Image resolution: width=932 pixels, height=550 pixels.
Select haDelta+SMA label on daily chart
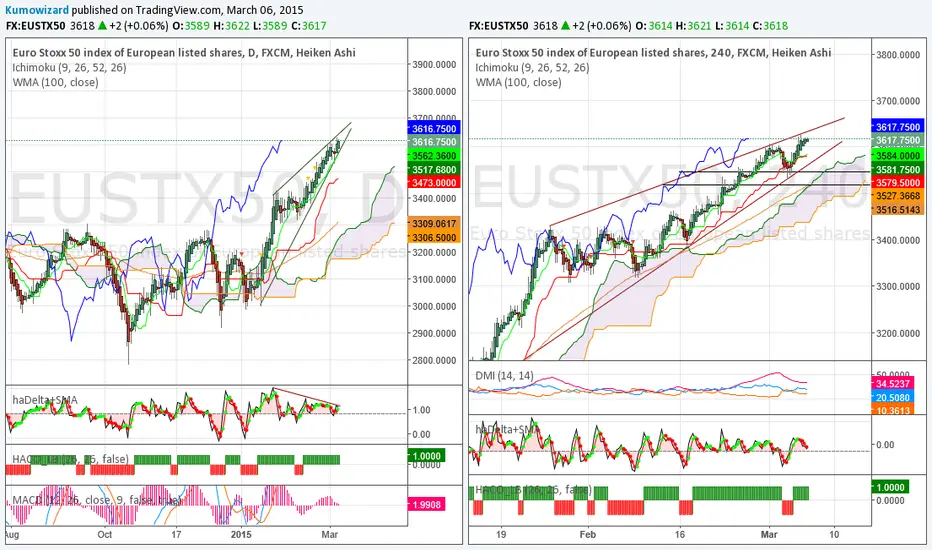(x=45, y=400)
